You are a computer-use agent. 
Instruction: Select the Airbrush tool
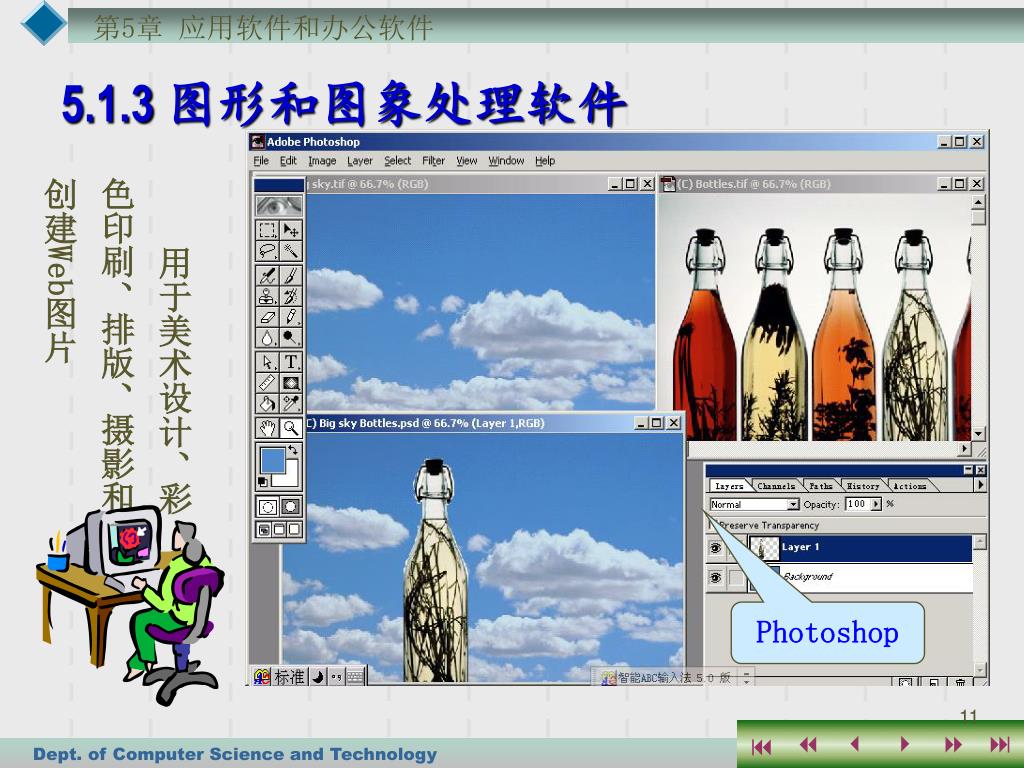pos(267,276)
